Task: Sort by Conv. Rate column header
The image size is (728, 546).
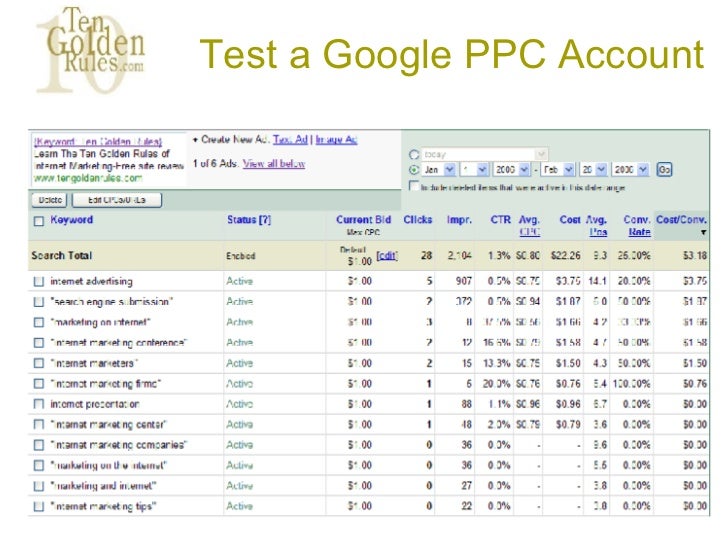Action: click(637, 226)
